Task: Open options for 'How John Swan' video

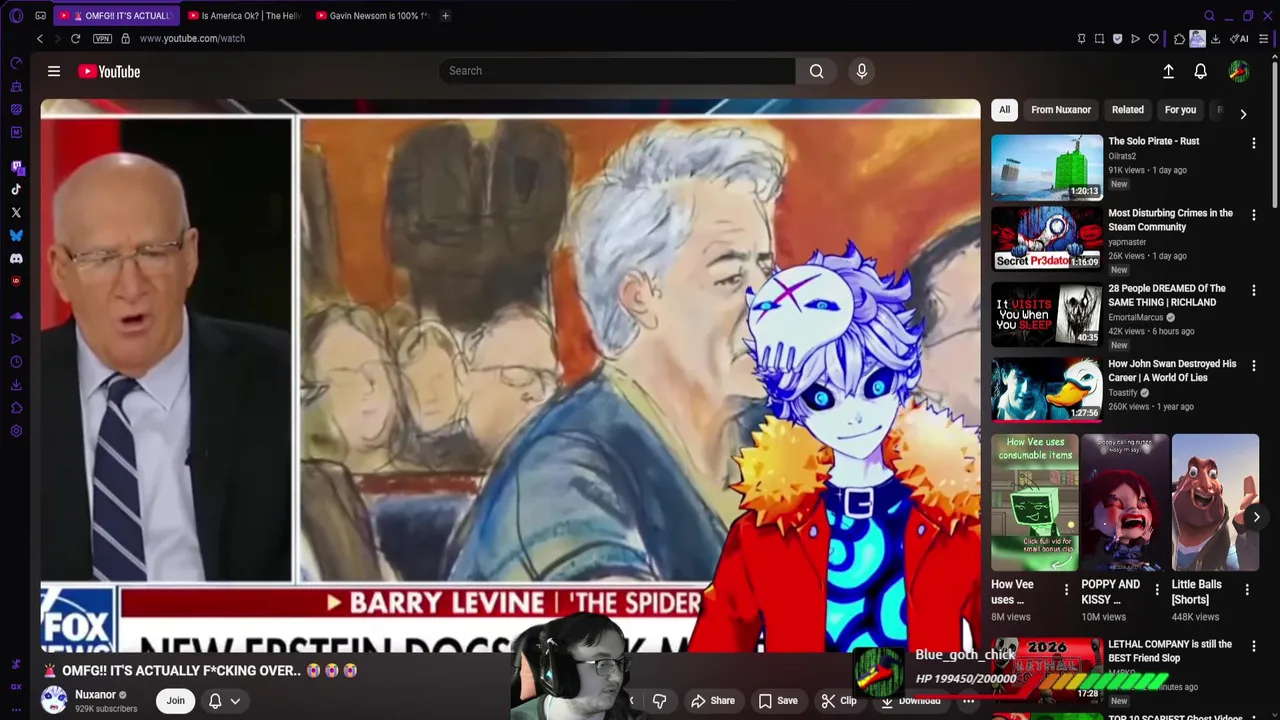Action: [1254, 365]
